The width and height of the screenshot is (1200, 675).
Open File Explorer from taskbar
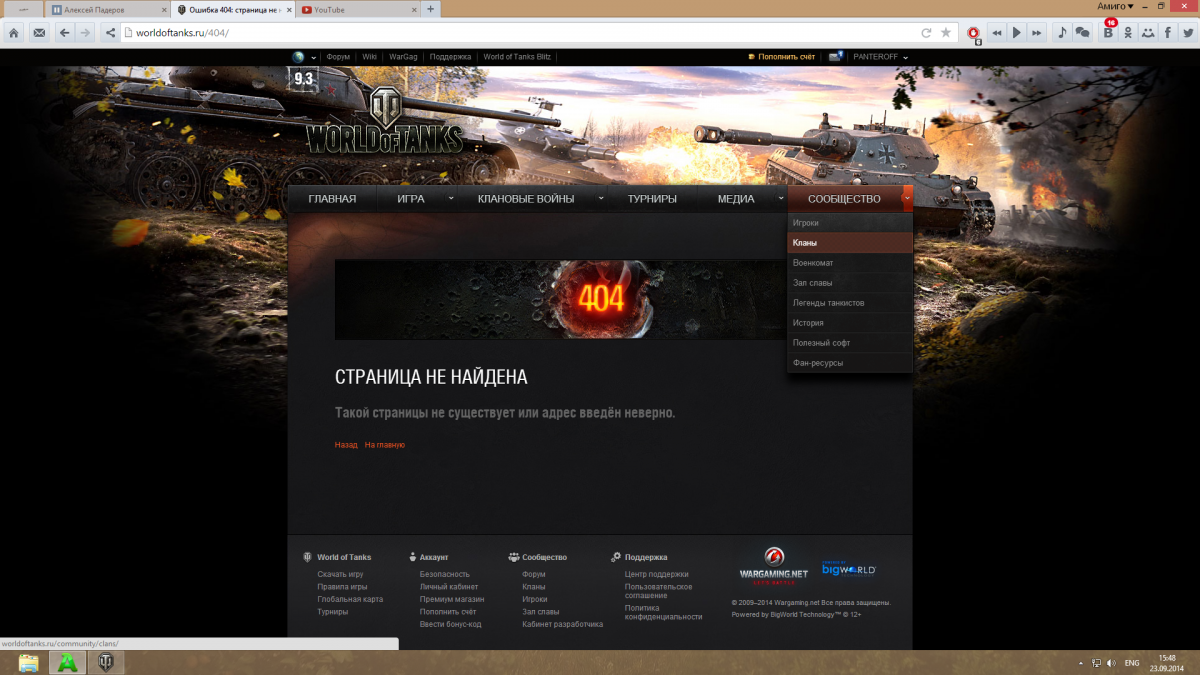point(28,663)
